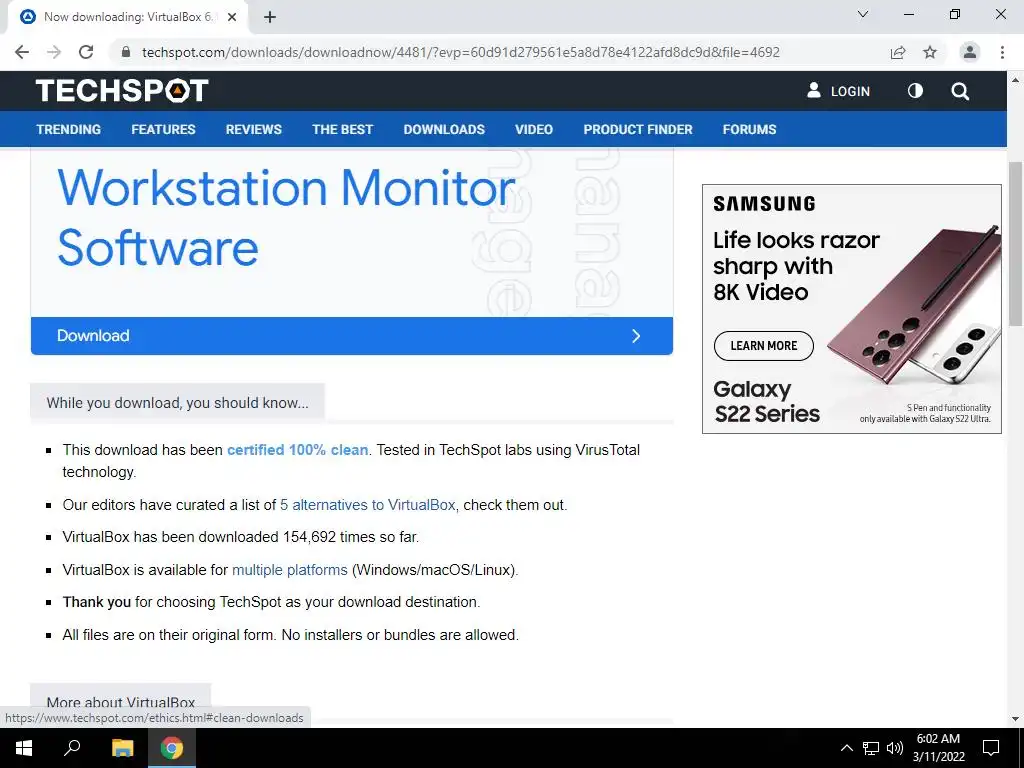Show hidden system tray icons
Screen dimensions: 1024x768
click(846, 748)
